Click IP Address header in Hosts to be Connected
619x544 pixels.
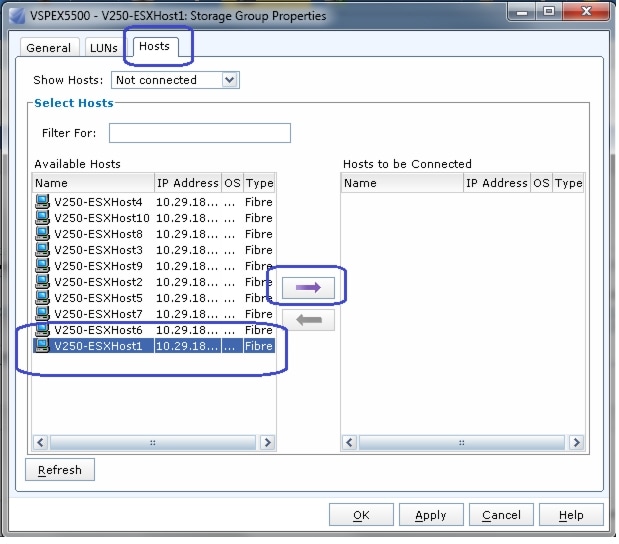pyautogui.click(x=497, y=183)
